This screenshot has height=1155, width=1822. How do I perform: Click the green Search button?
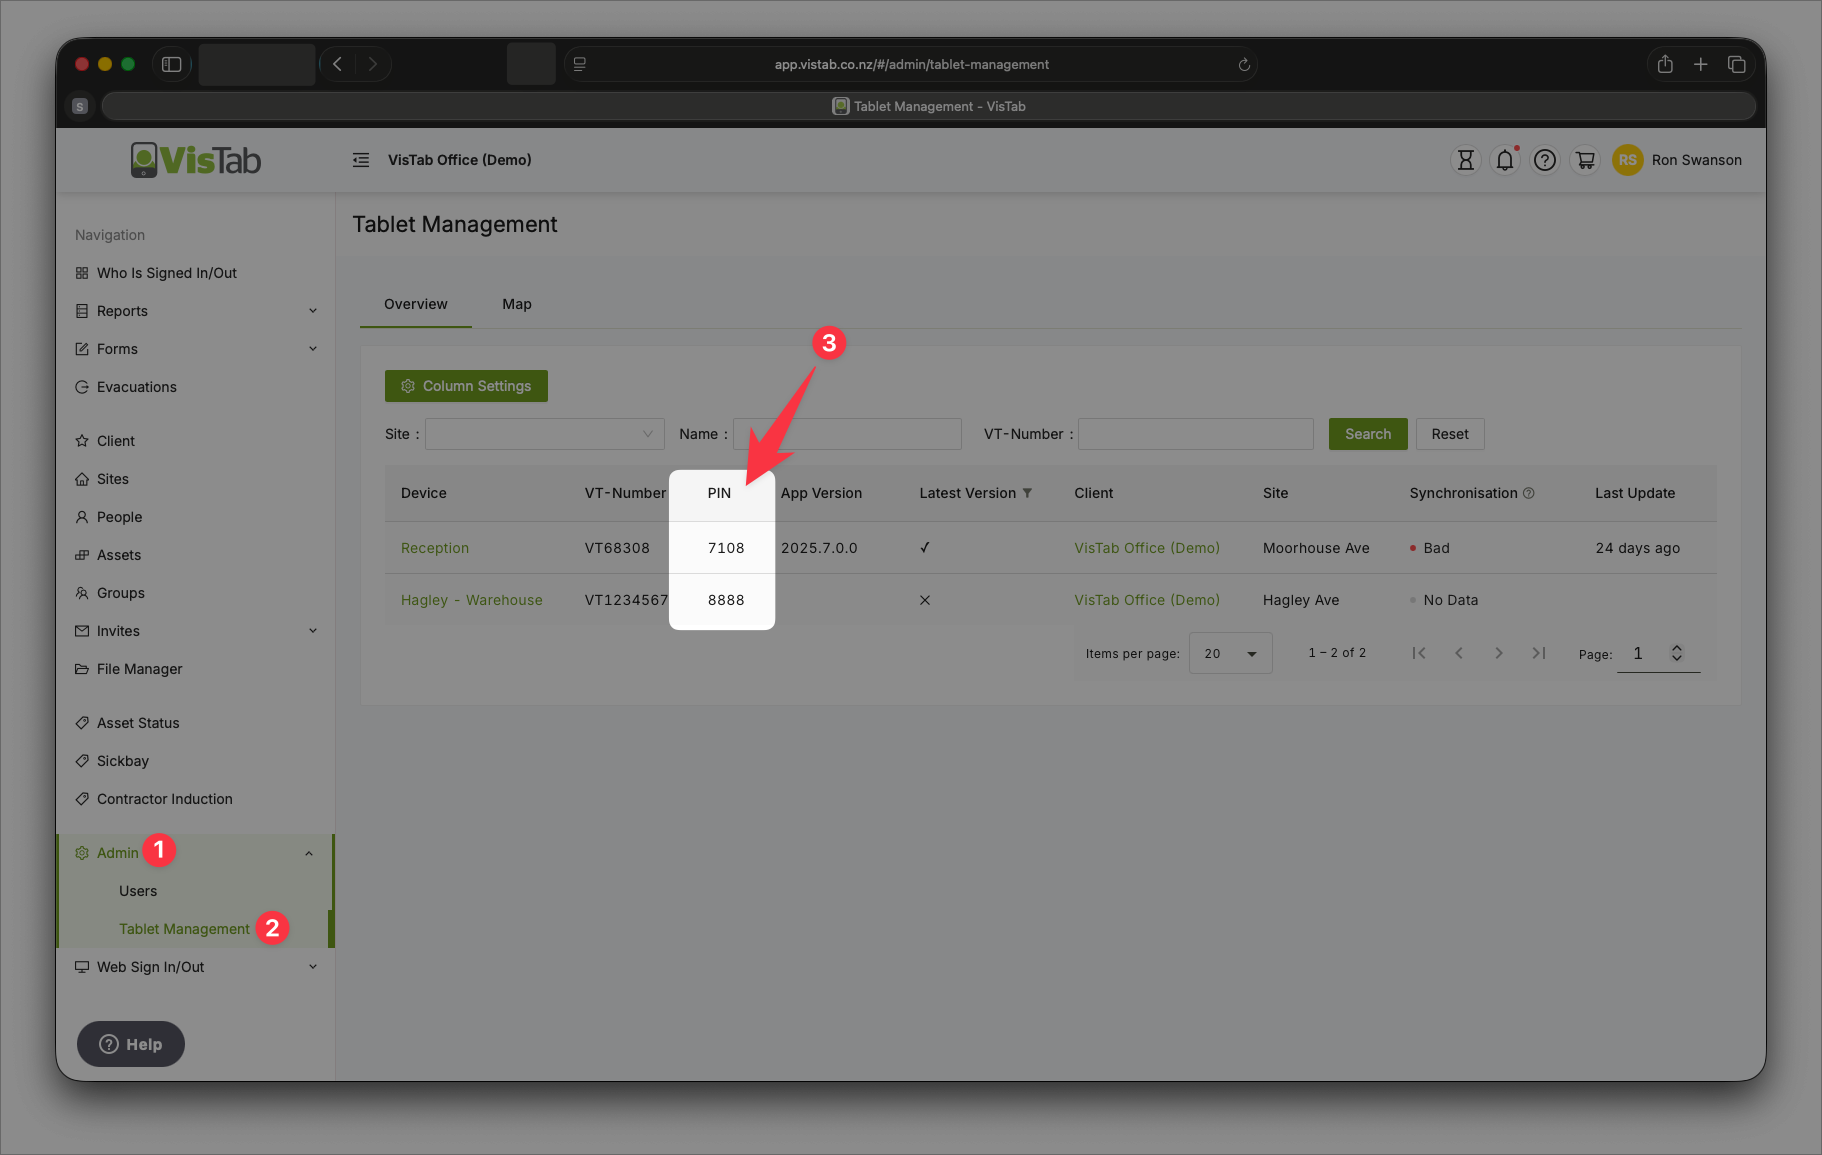1367,434
